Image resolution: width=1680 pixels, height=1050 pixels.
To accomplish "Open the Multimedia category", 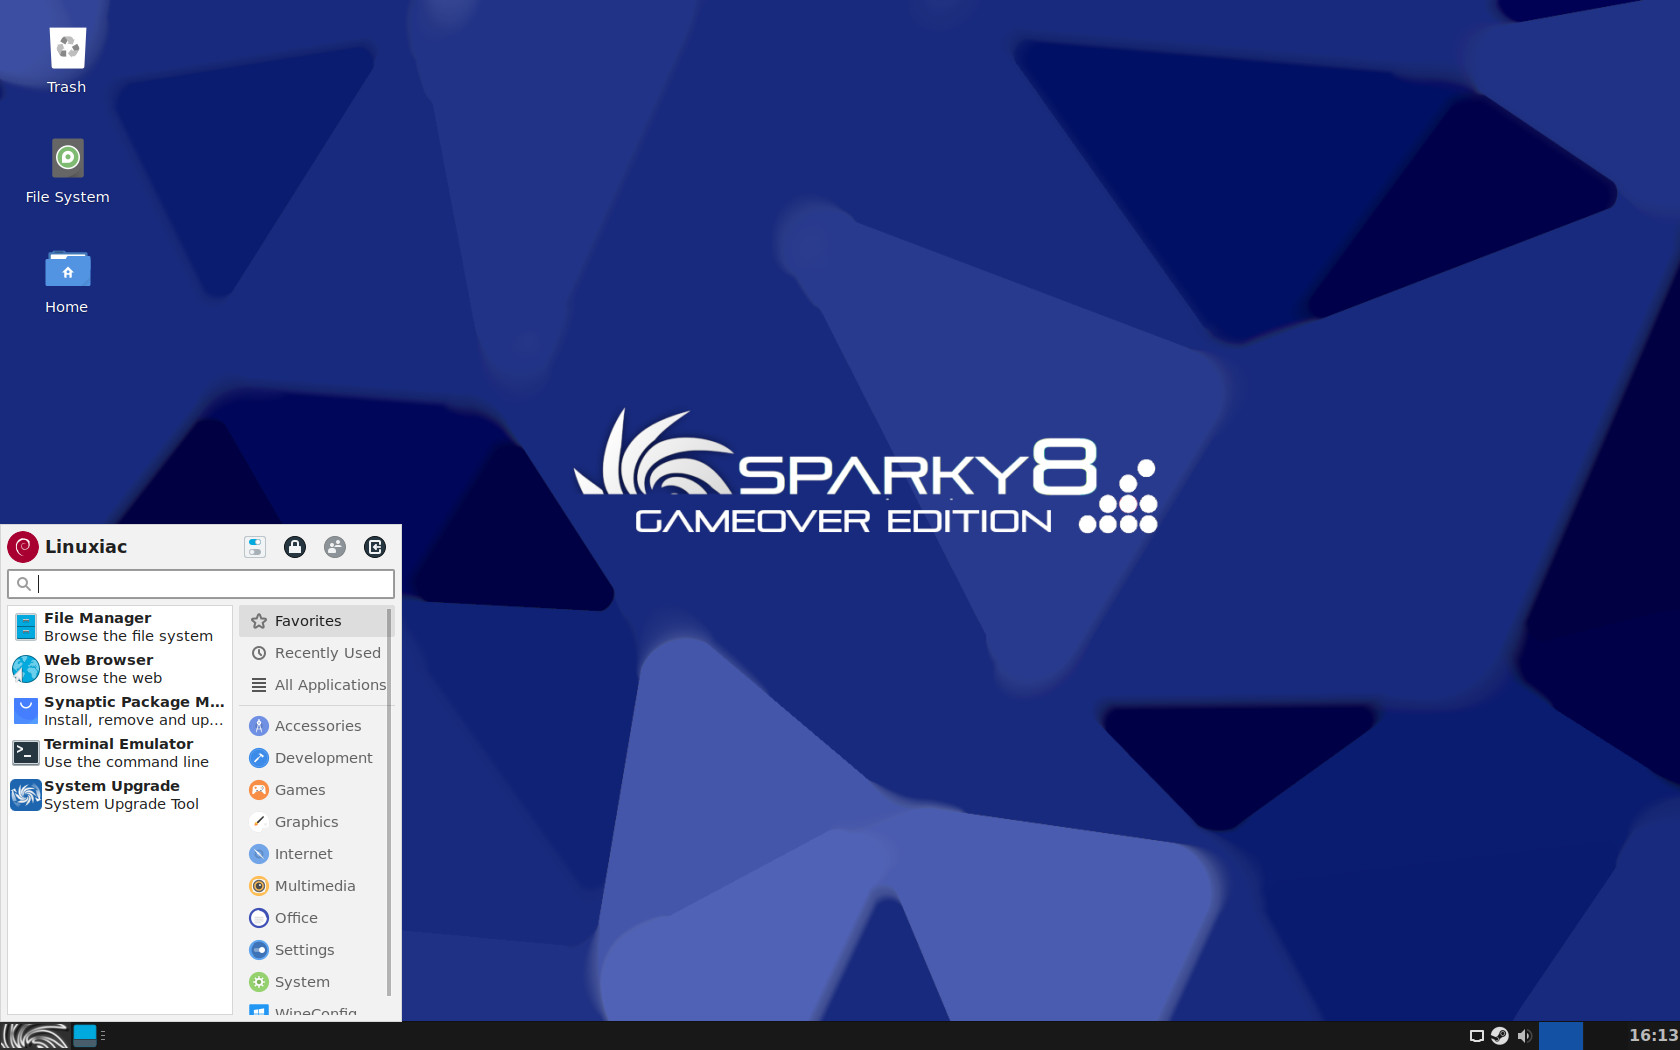I will coord(314,886).
